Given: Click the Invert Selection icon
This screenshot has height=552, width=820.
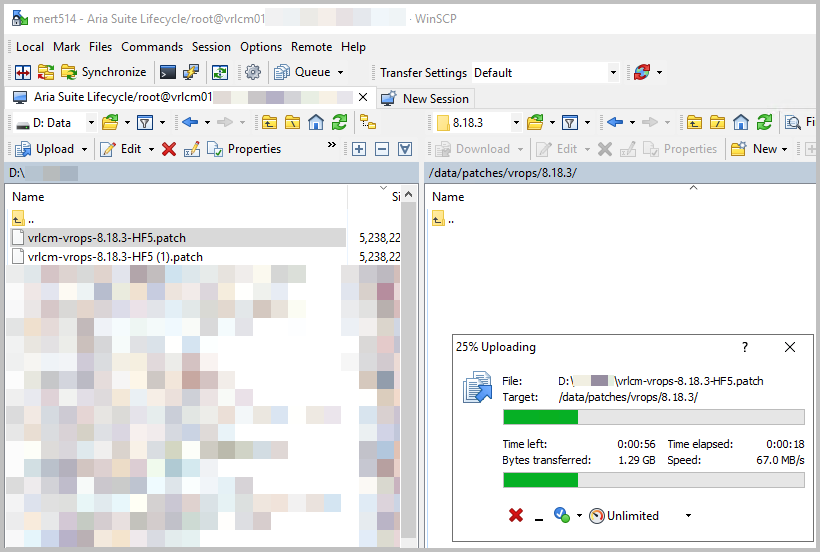Looking at the screenshot, I should 405,149.
